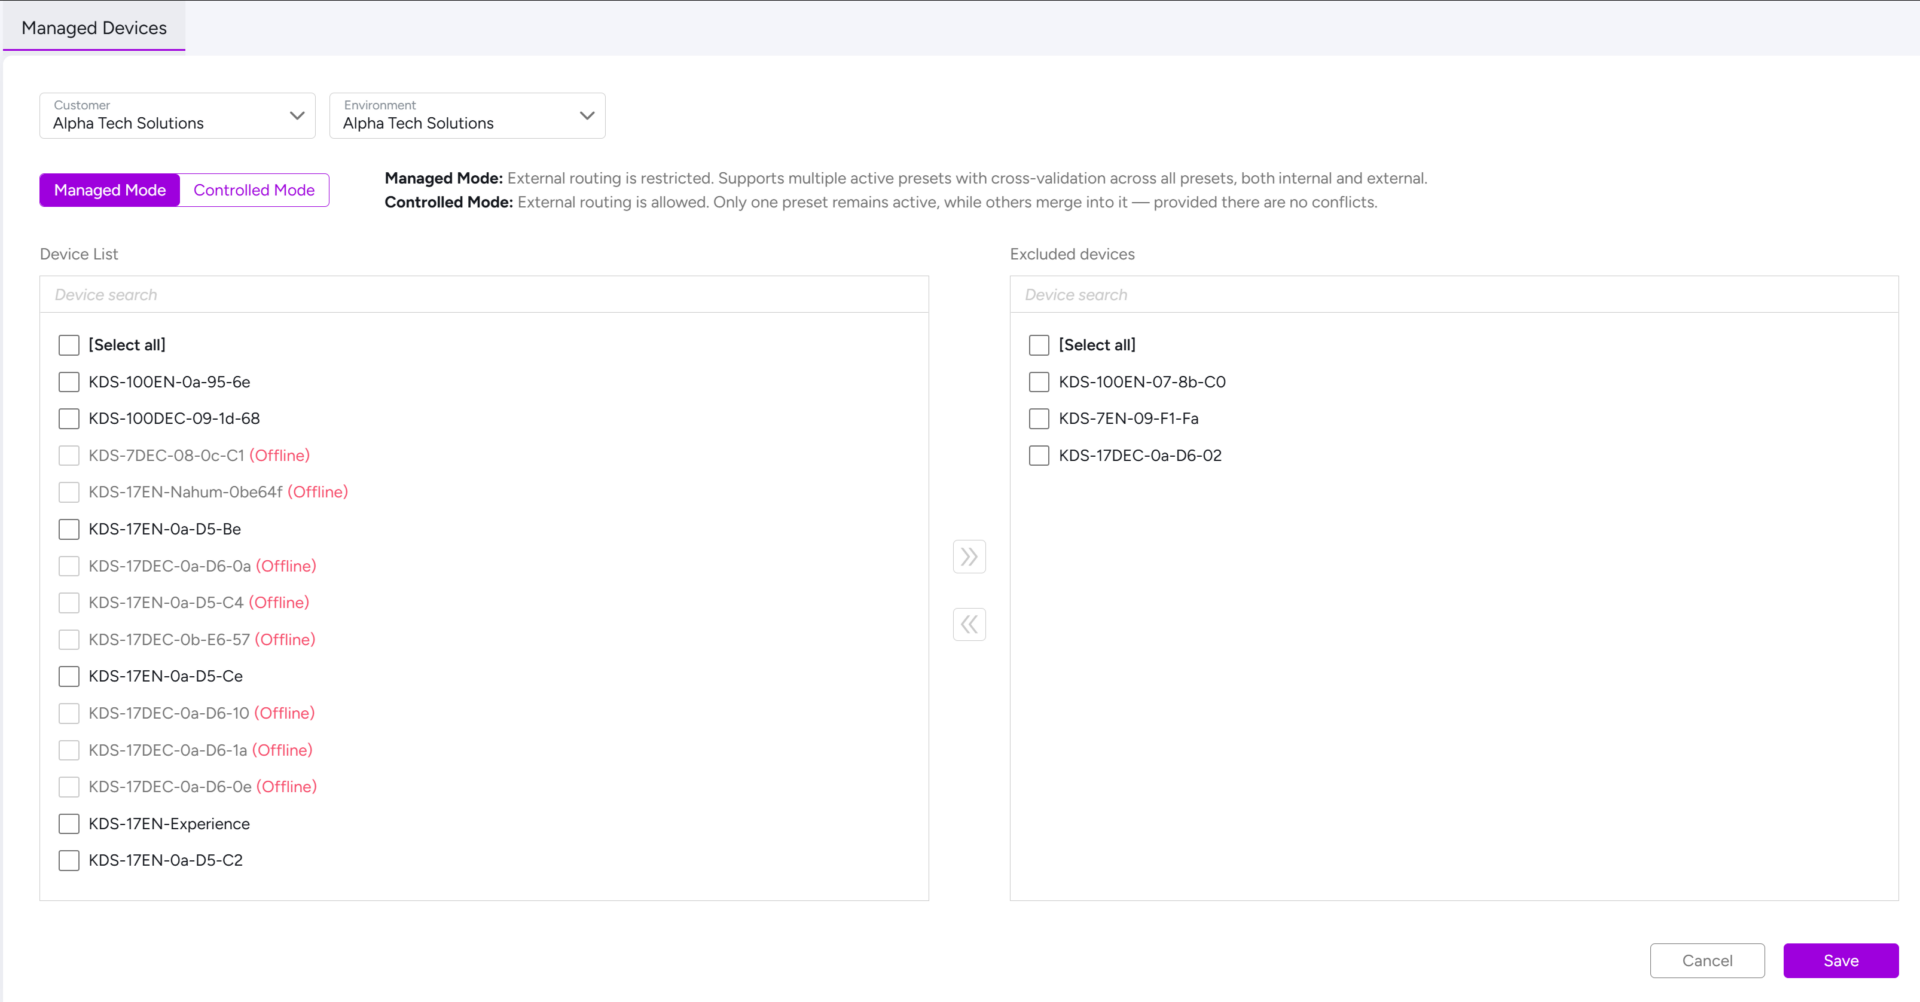Click the Excluded devices heading

1072,254
